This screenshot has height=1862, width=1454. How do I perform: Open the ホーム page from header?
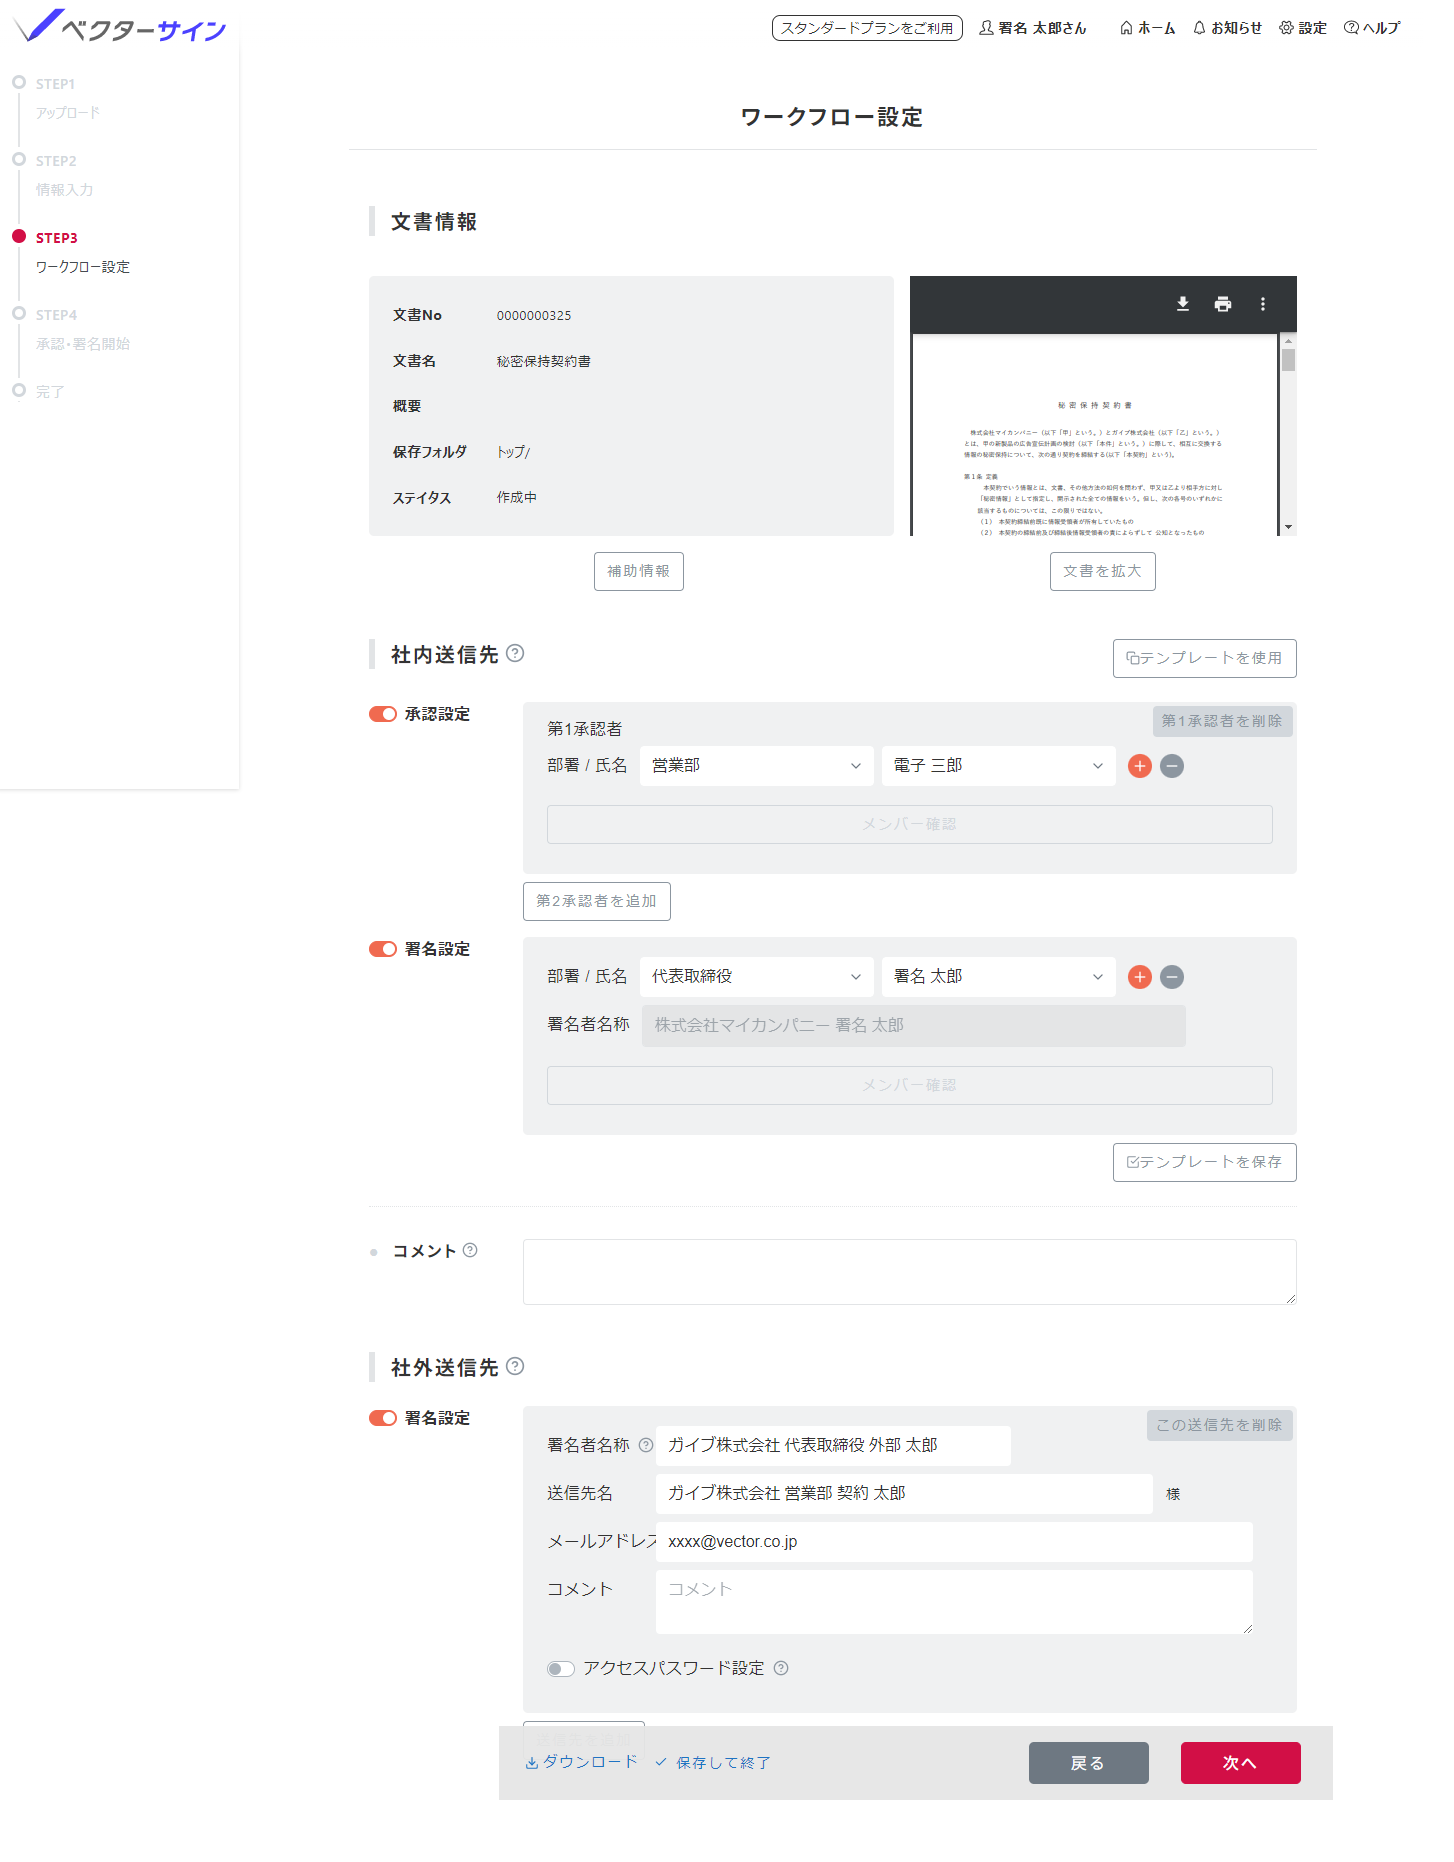(x=1147, y=28)
